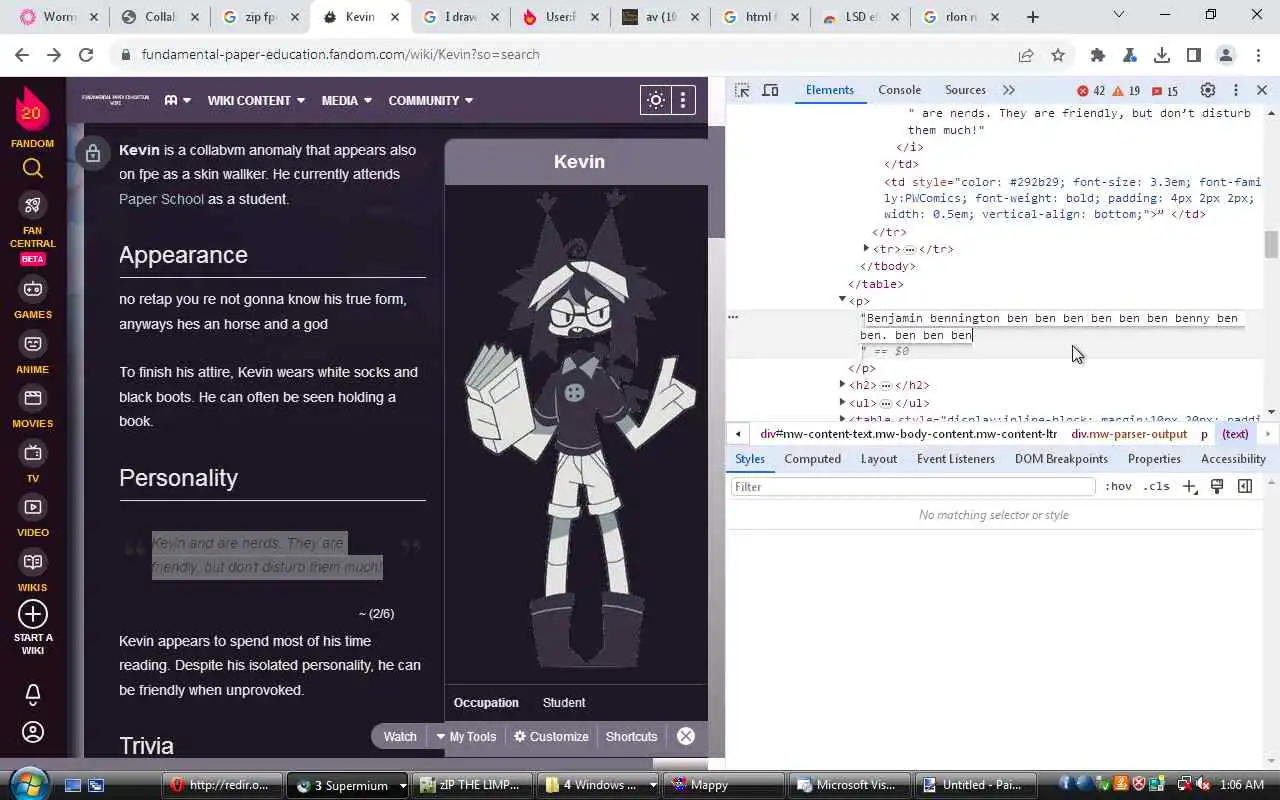
Task: Open Chrome extensions puzzle icon
Action: coord(1098,55)
